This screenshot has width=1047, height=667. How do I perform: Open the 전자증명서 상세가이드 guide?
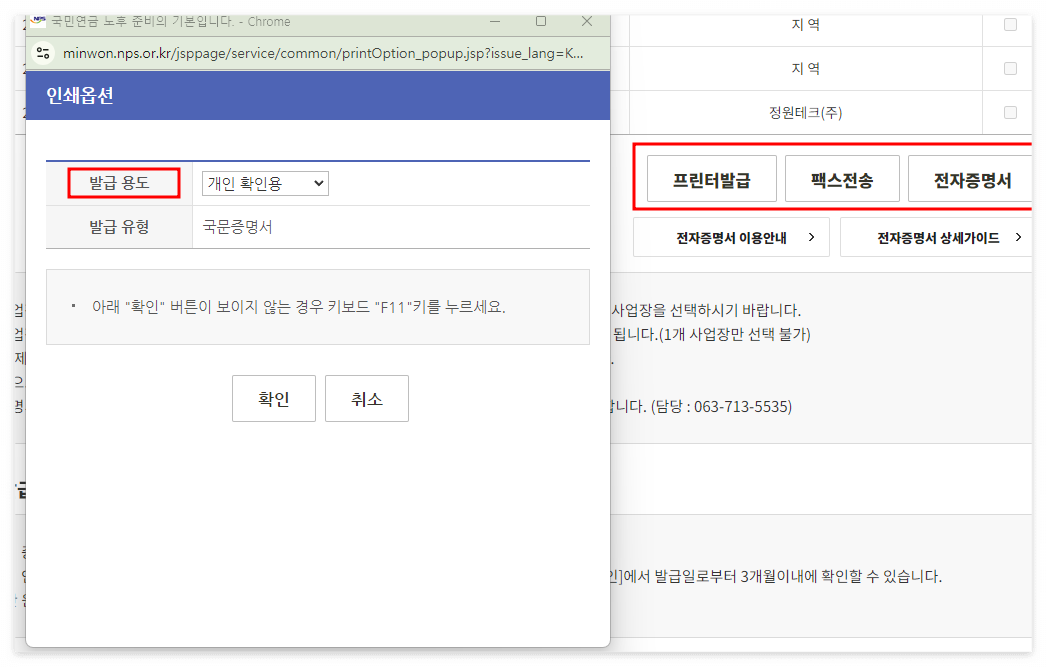click(935, 237)
